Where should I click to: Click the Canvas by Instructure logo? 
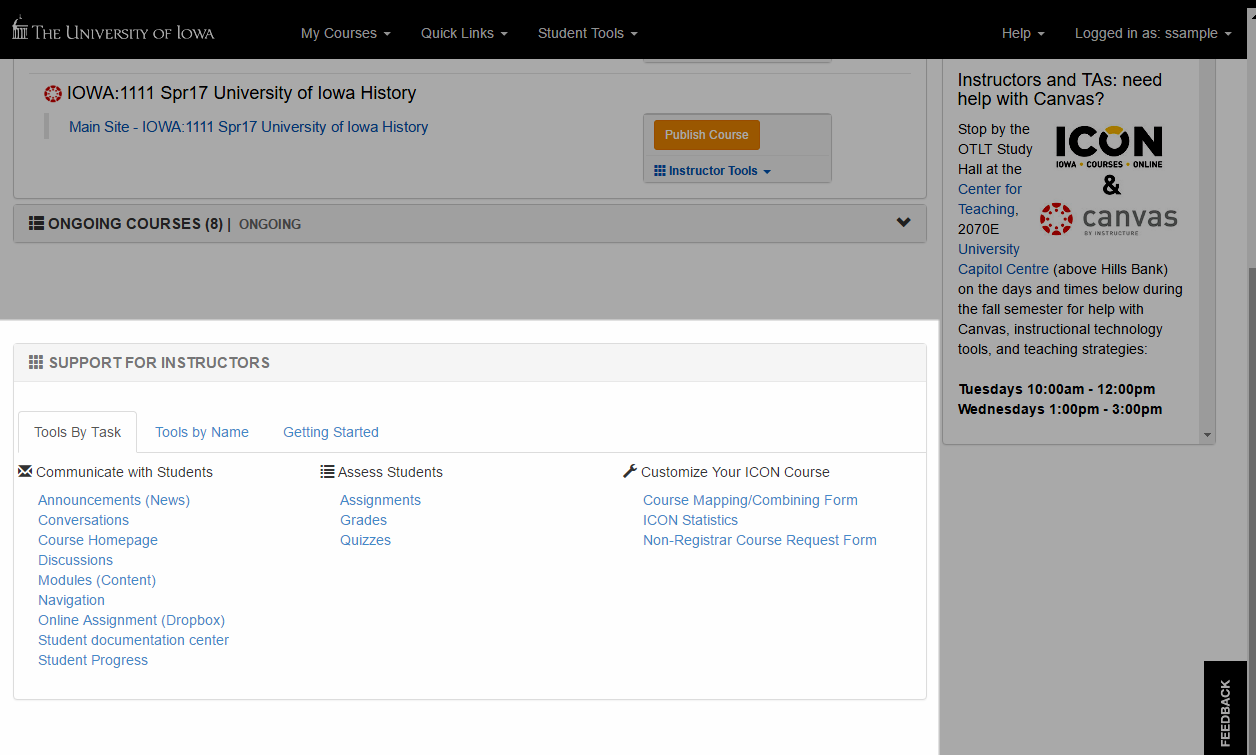(1108, 218)
